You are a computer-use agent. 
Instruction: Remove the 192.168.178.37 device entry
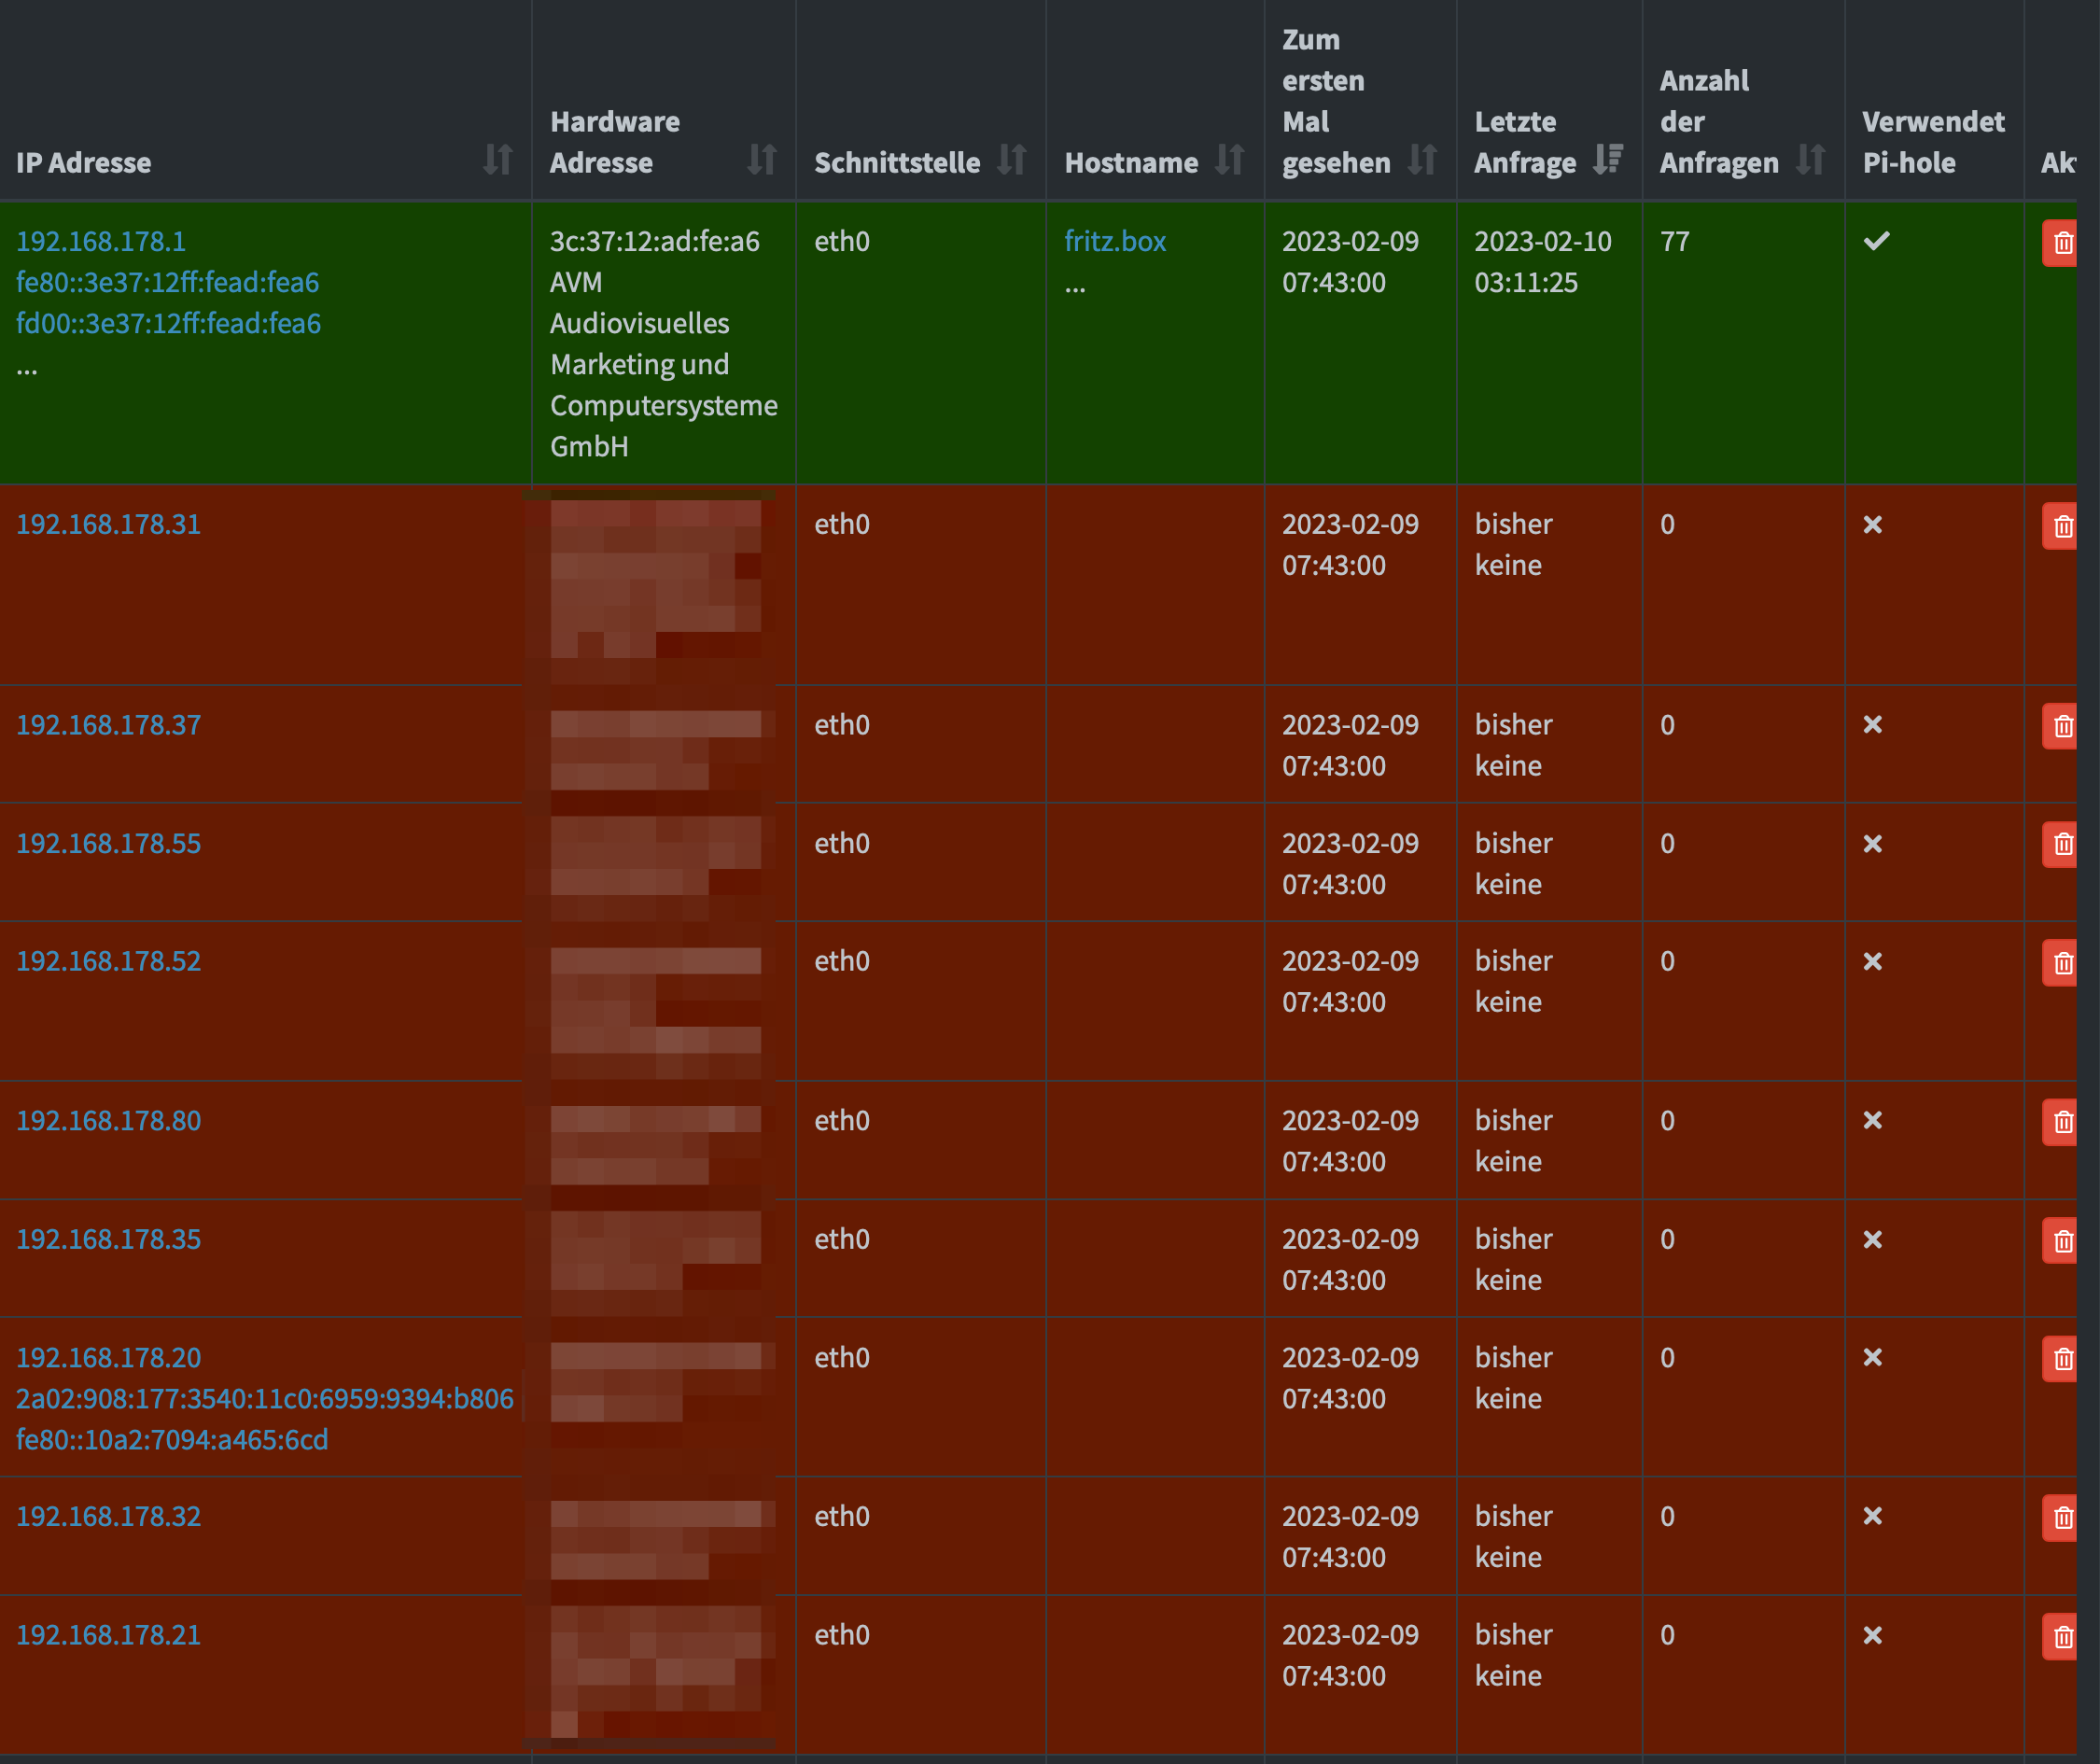[x=2060, y=727]
